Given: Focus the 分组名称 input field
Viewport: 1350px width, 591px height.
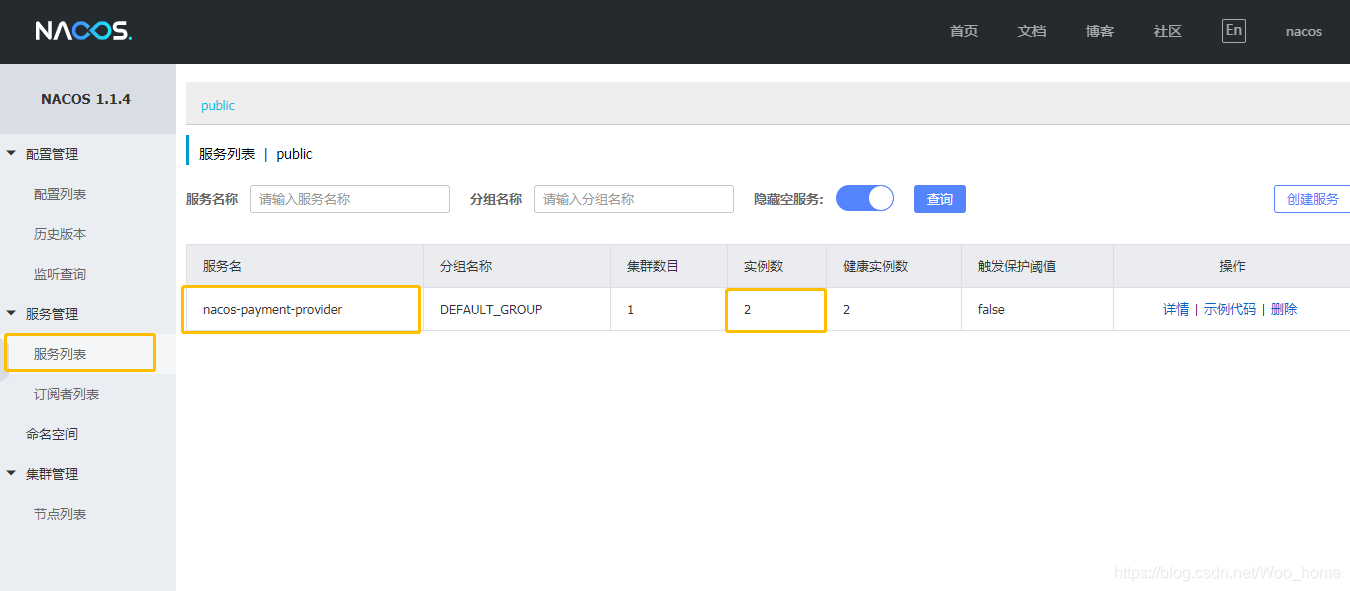Looking at the screenshot, I should click(634, 199).
